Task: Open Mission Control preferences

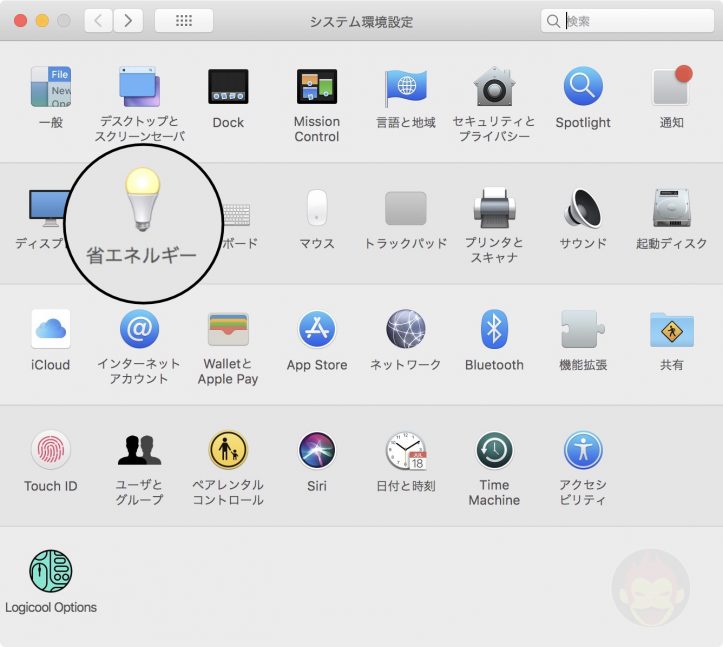Action: (x=317, y=87)
